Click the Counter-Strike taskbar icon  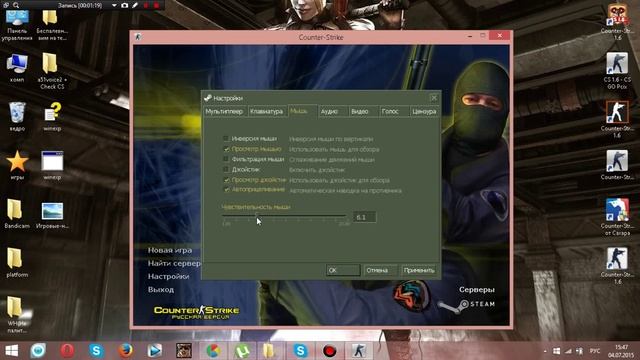pos(359,351)
